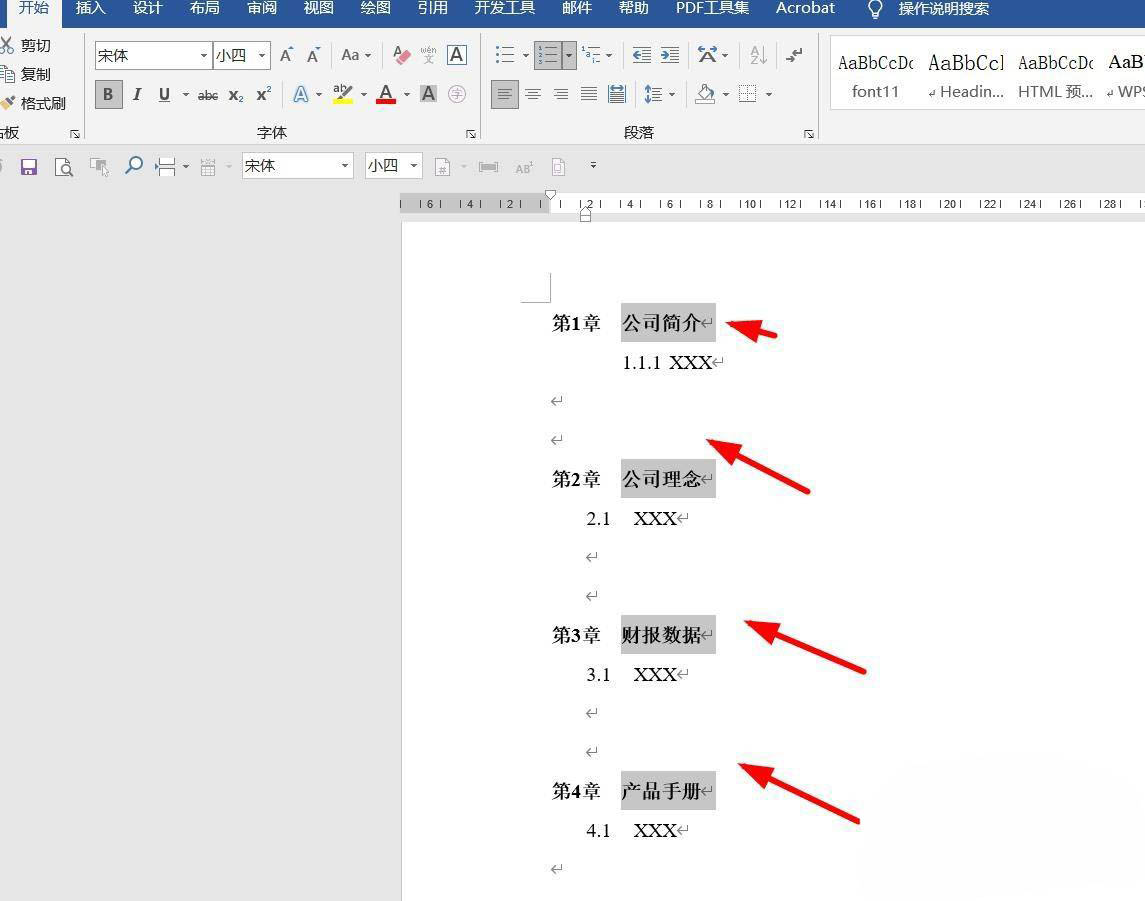
Task: Click enclose characters icon
Action: click(456, 94)
